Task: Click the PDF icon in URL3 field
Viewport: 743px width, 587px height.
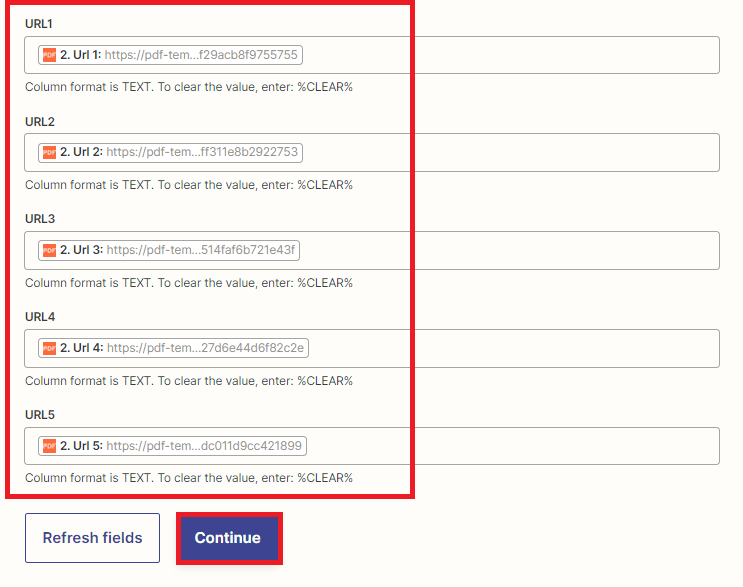Action: coord(49,250)
